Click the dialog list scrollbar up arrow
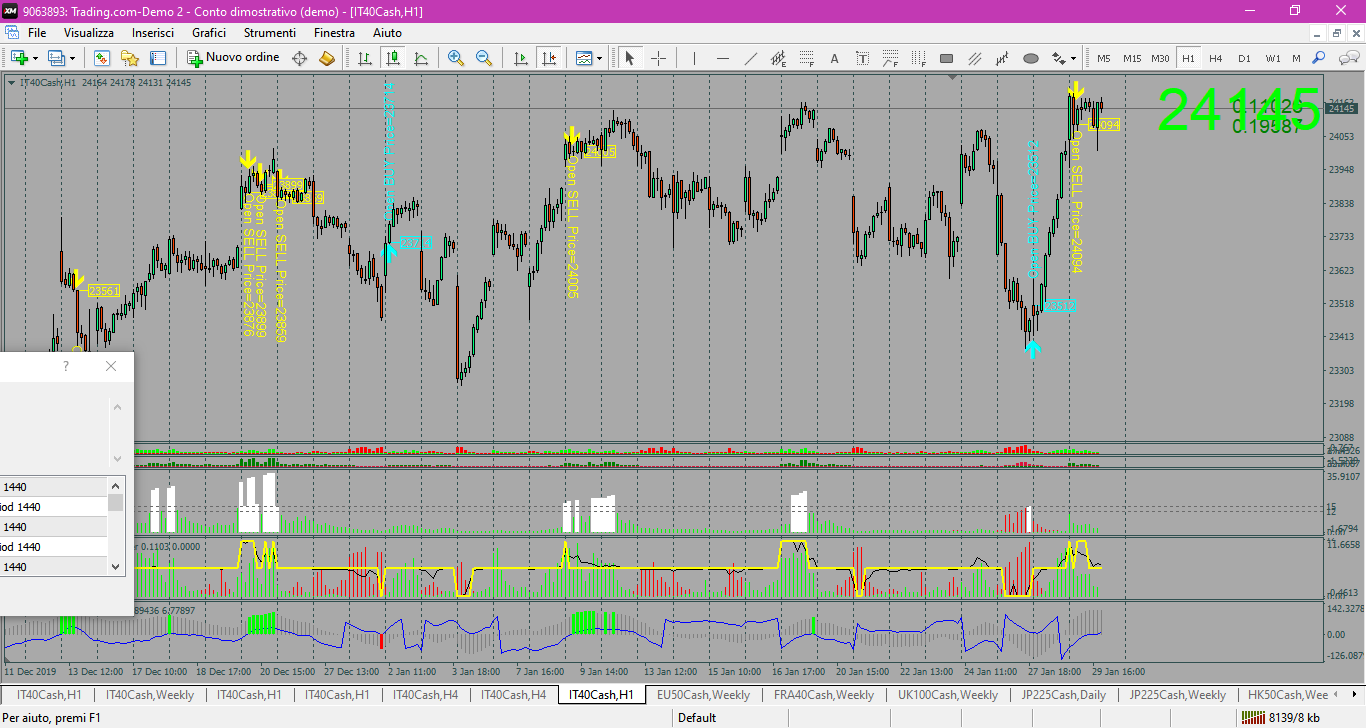Screen dimensions: 1366x728 click(x=116, y=485)
